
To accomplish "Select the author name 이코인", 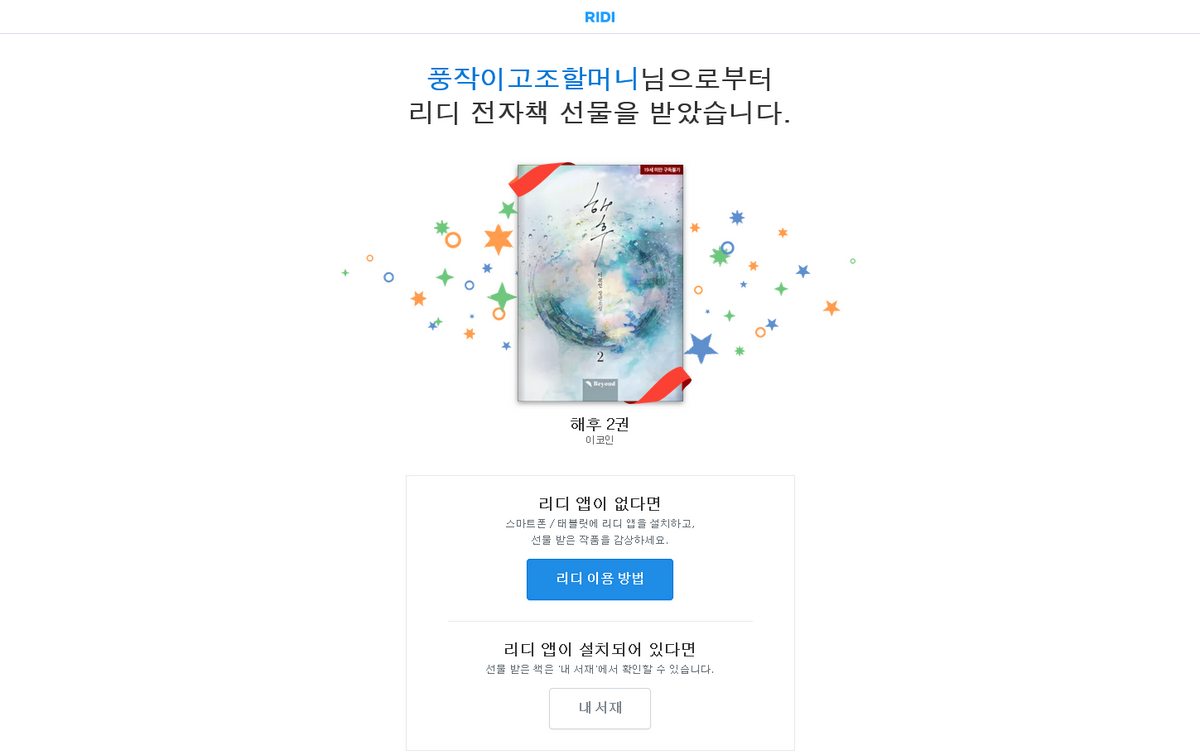I will coord(600,440).
